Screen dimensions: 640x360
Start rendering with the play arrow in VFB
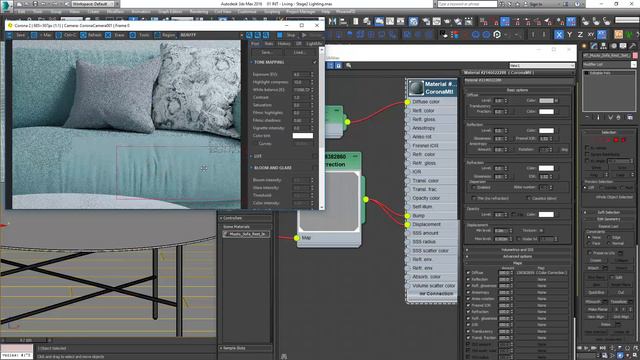[x=304, y=36]
